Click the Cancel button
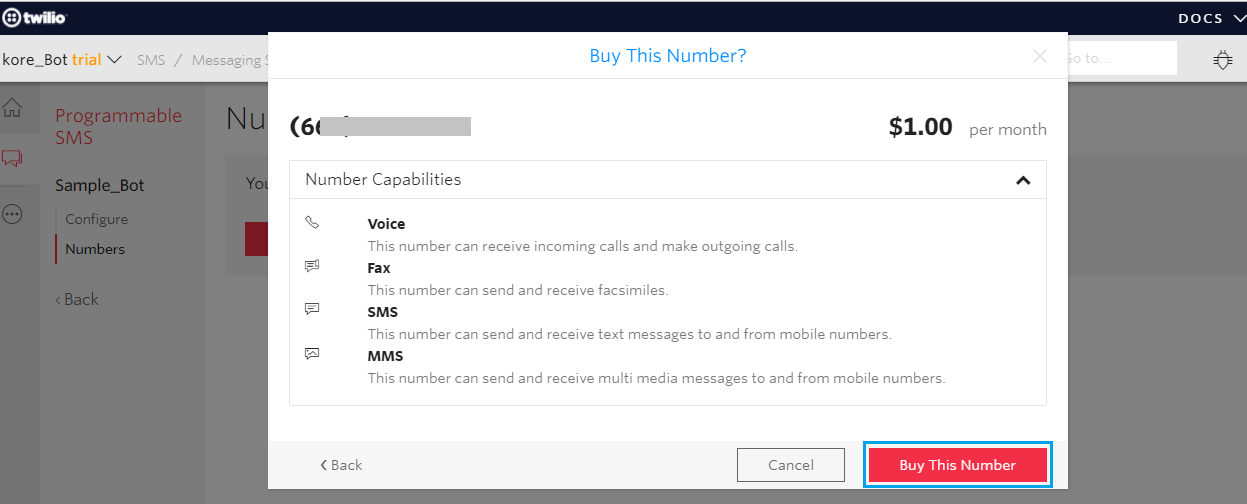The height and width of the screenshot is (504, 1247). (x=790, y=465)
